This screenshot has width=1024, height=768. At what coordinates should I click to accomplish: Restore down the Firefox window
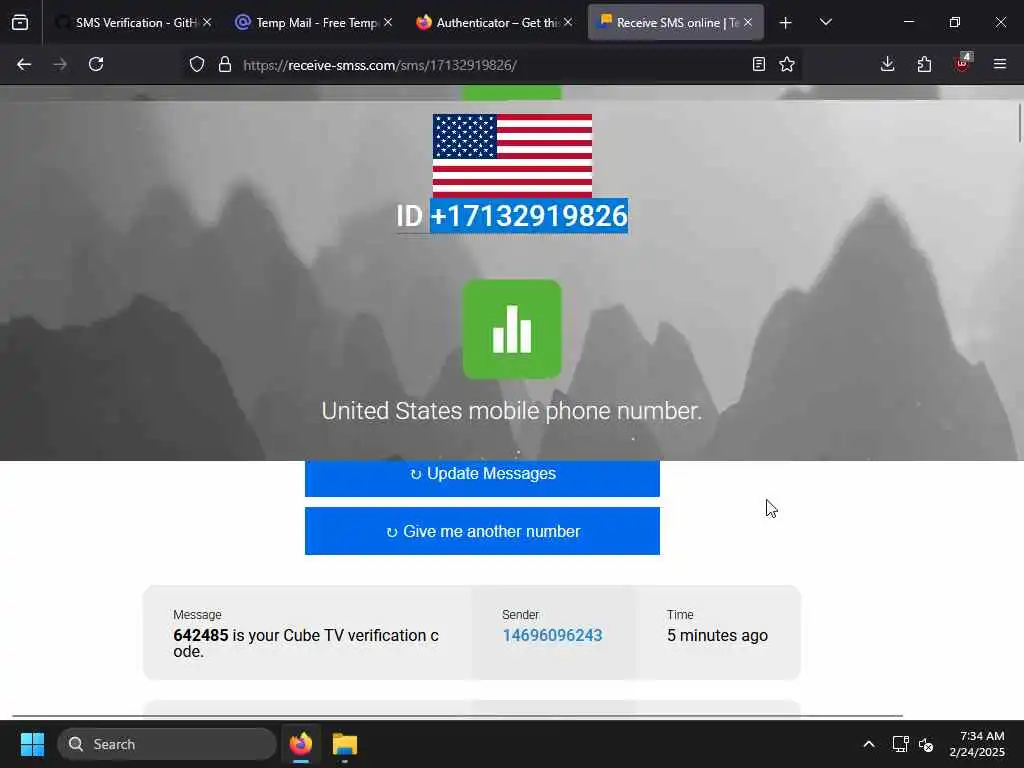[x=955, y=22]
